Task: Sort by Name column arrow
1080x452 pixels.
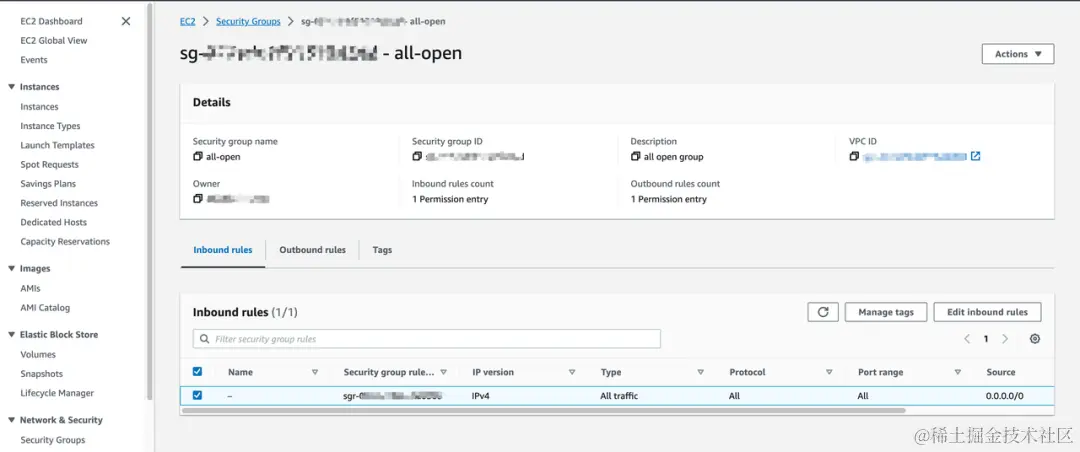Action: (315, 372)
